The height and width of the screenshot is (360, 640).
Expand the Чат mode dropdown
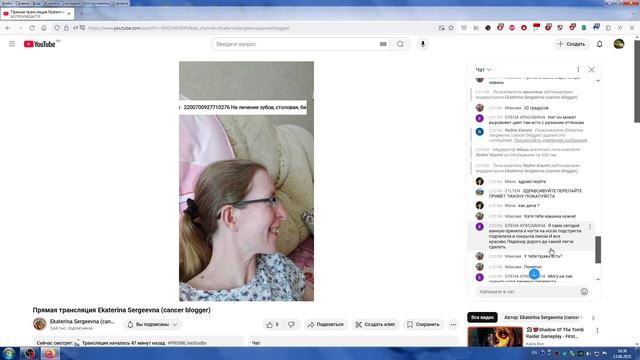(x=483, y=70)
